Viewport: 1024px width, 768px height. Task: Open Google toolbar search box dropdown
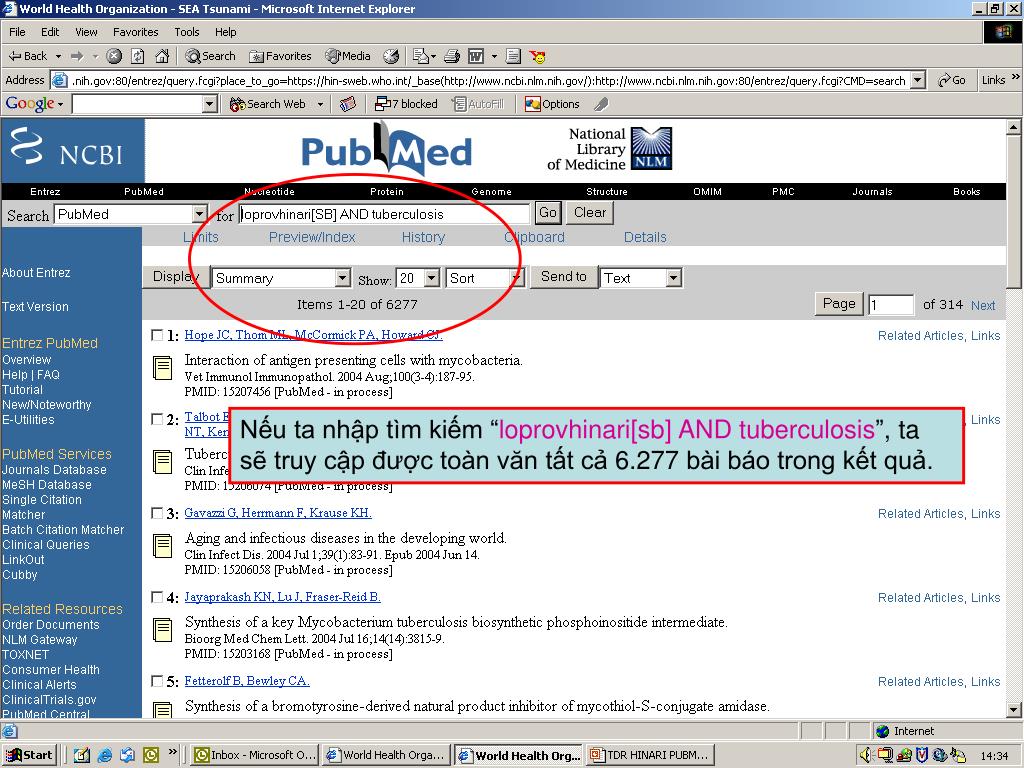click(210, 104)
